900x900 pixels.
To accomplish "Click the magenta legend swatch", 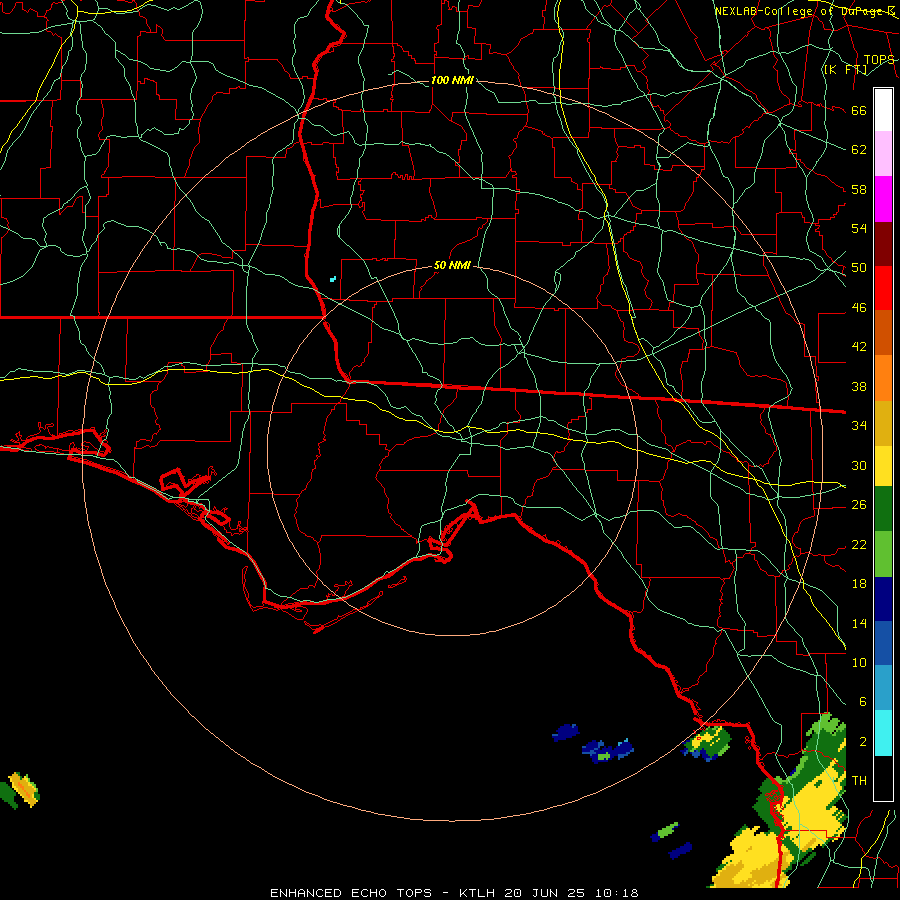I will tap(883, 199).
